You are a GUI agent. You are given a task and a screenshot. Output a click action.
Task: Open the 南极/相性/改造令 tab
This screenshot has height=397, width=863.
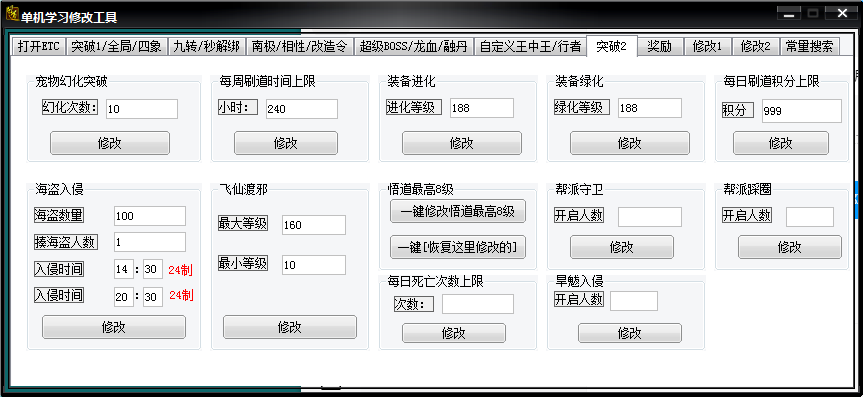(299, 46)
